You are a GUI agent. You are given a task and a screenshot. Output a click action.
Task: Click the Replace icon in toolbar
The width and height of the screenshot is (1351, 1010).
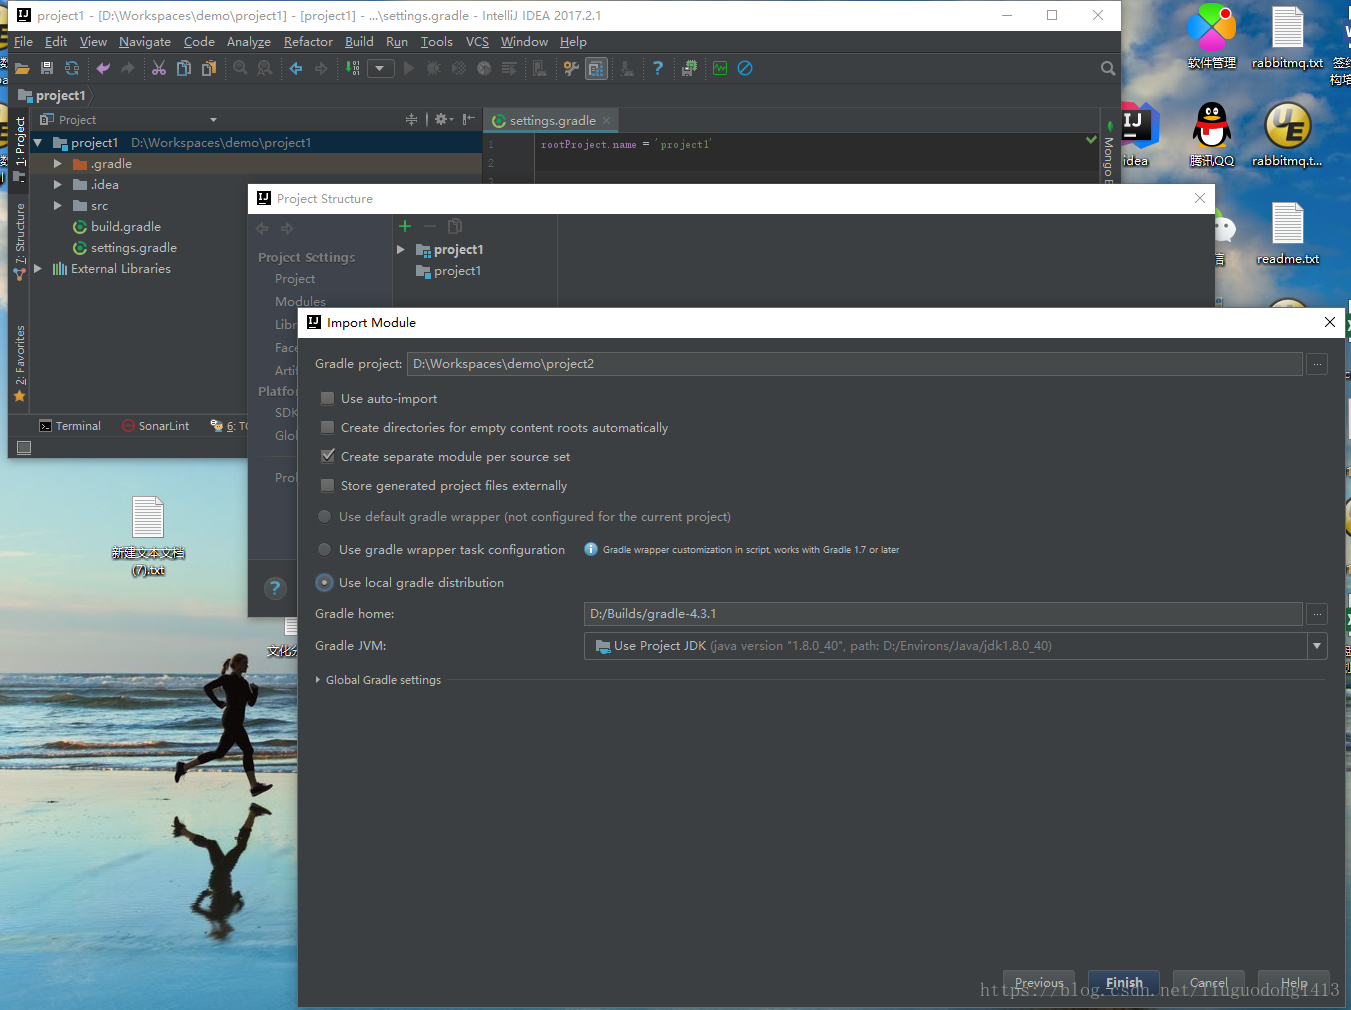click(x=265, y=68)
